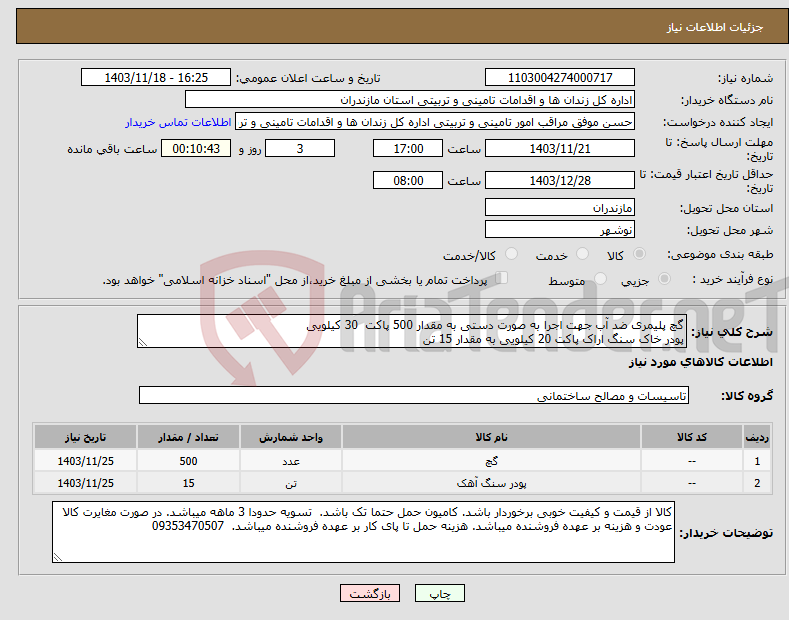Click the quantity cell 15

(188, 483)
